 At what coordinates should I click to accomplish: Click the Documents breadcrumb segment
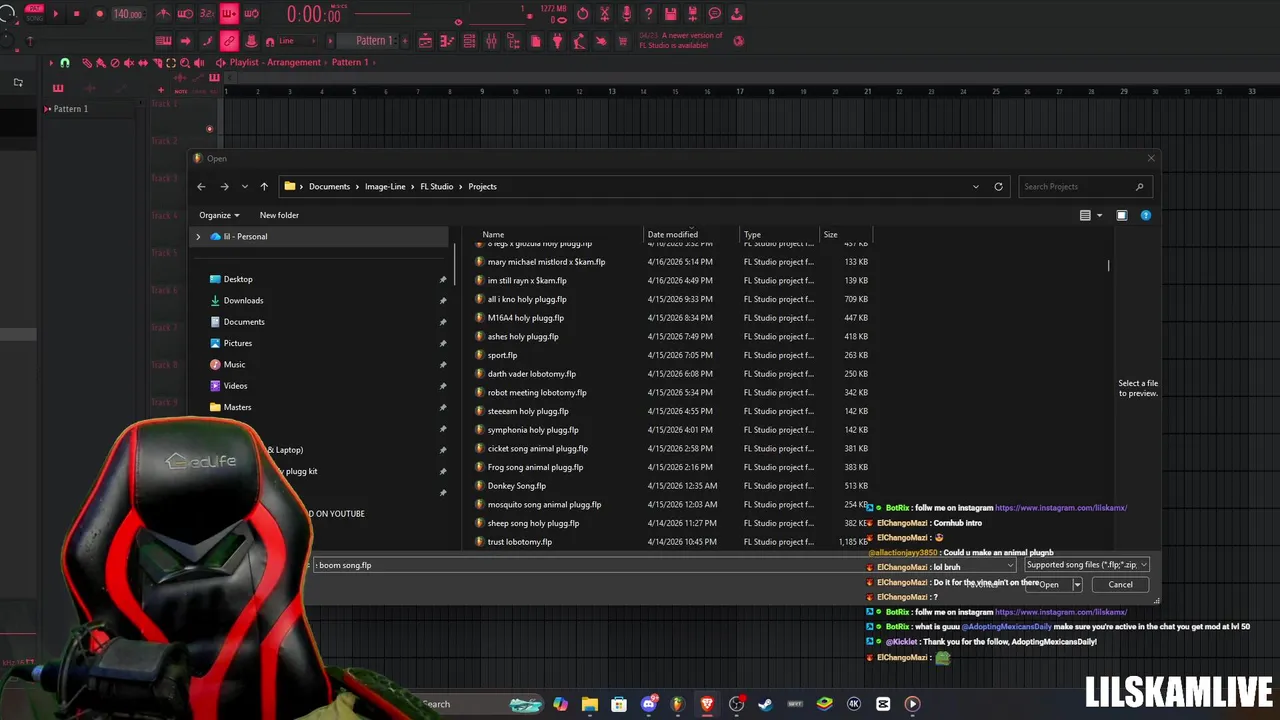[x=329, y=186]
